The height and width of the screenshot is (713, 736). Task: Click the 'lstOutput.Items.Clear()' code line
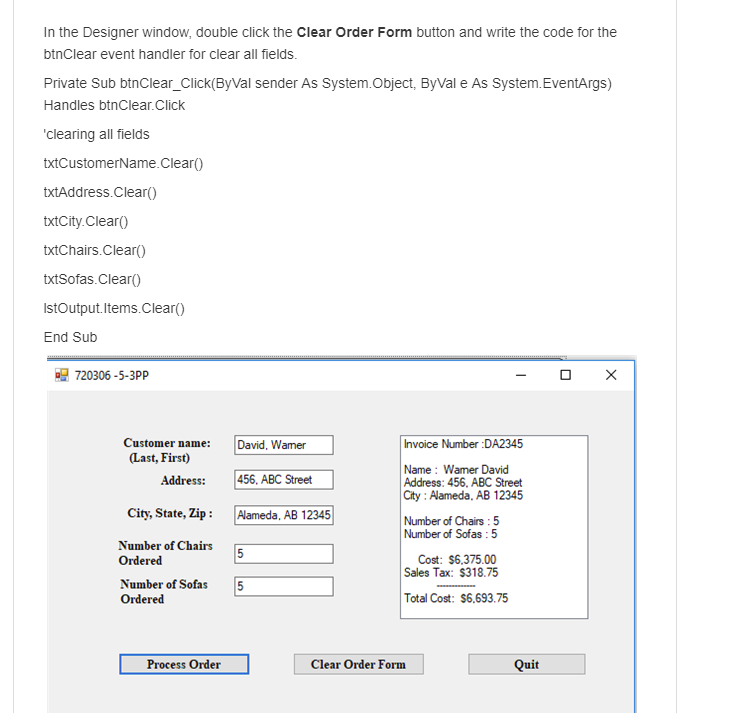(x=114, y=308)
